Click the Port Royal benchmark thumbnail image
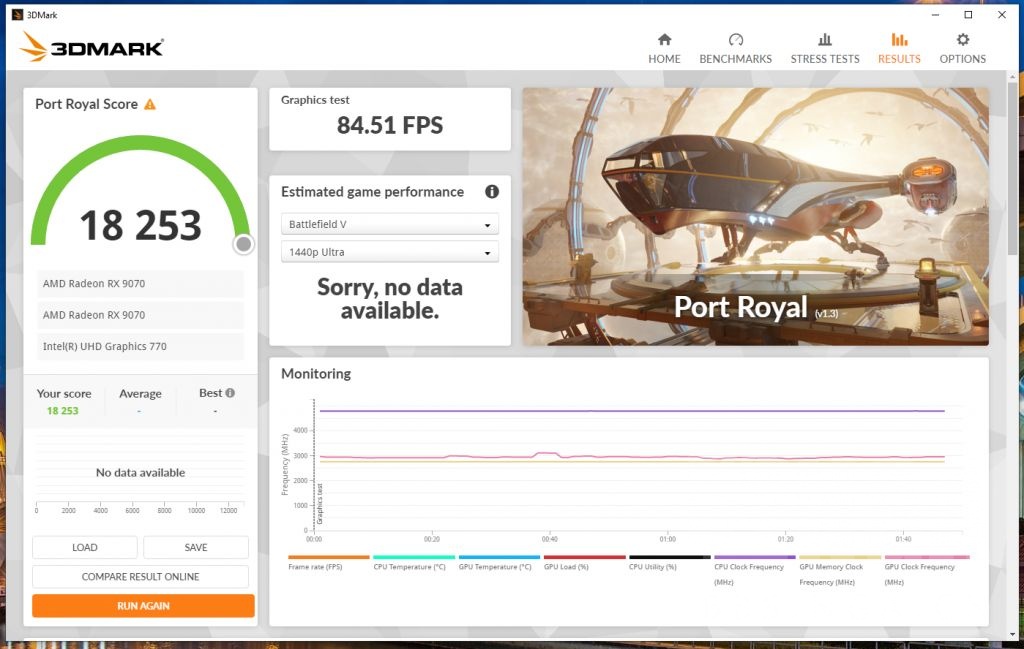 755,216
